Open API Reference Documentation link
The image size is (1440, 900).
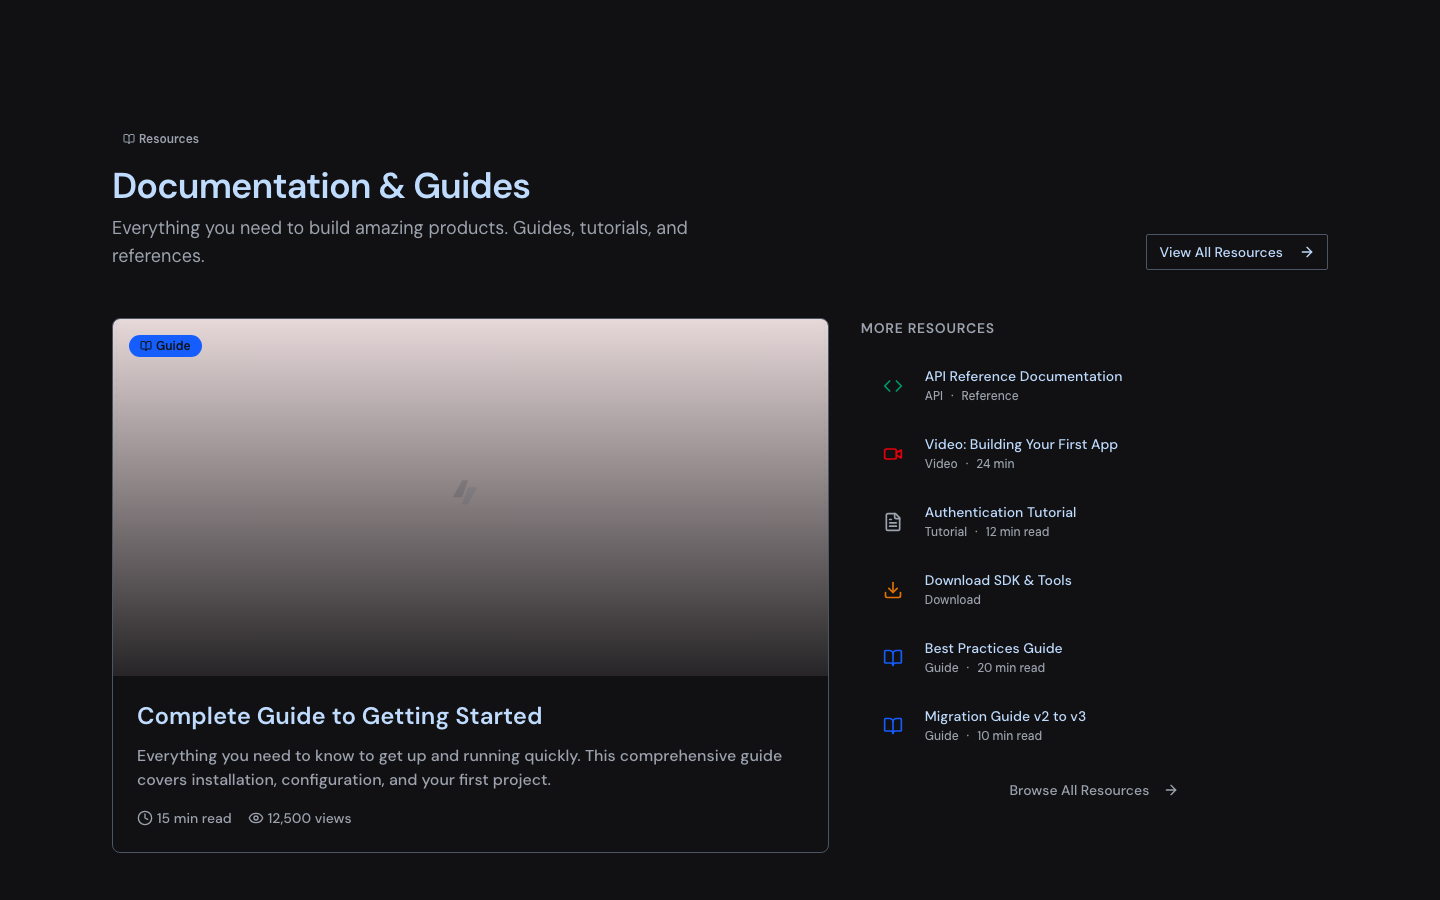pos(1023,377)
